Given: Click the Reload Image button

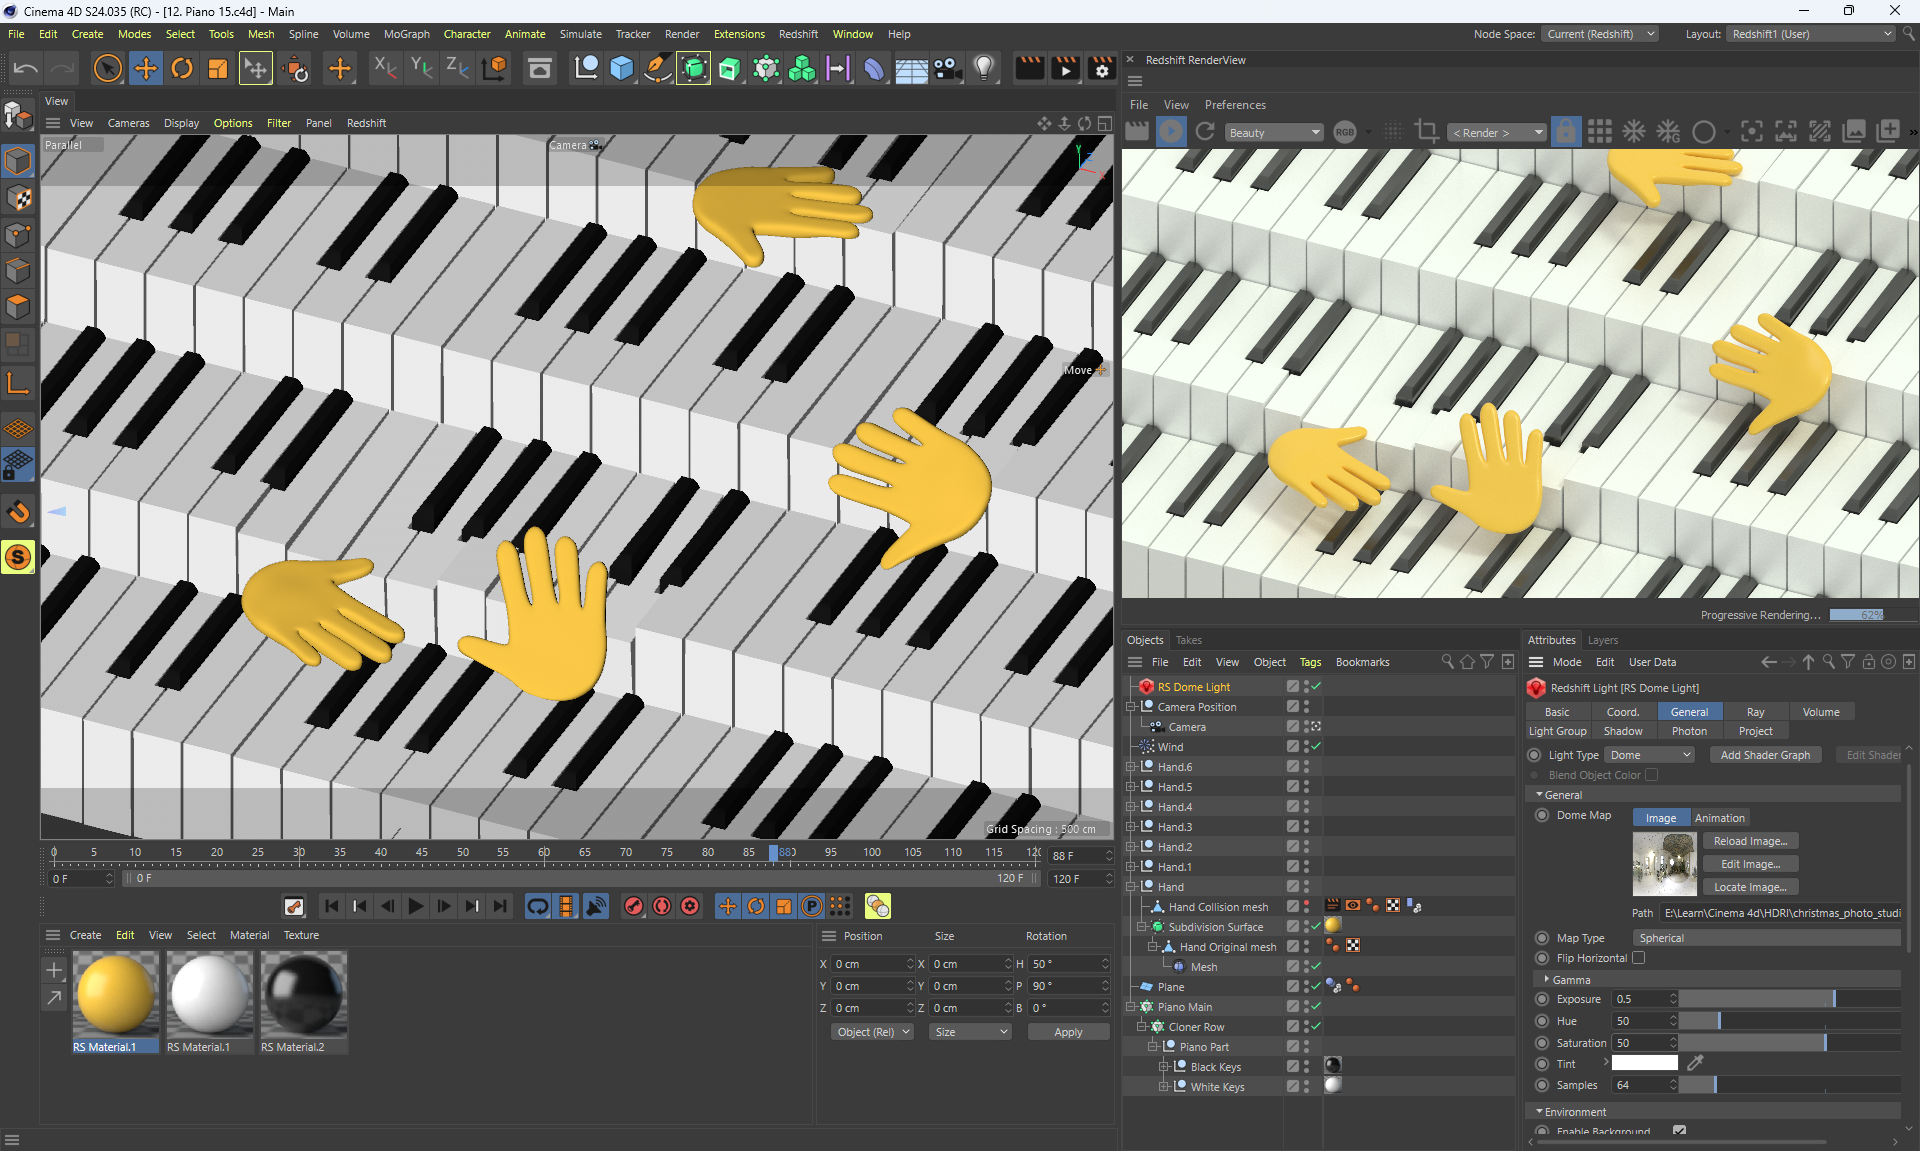Looking at the screenshot, I should [1749, 841].
